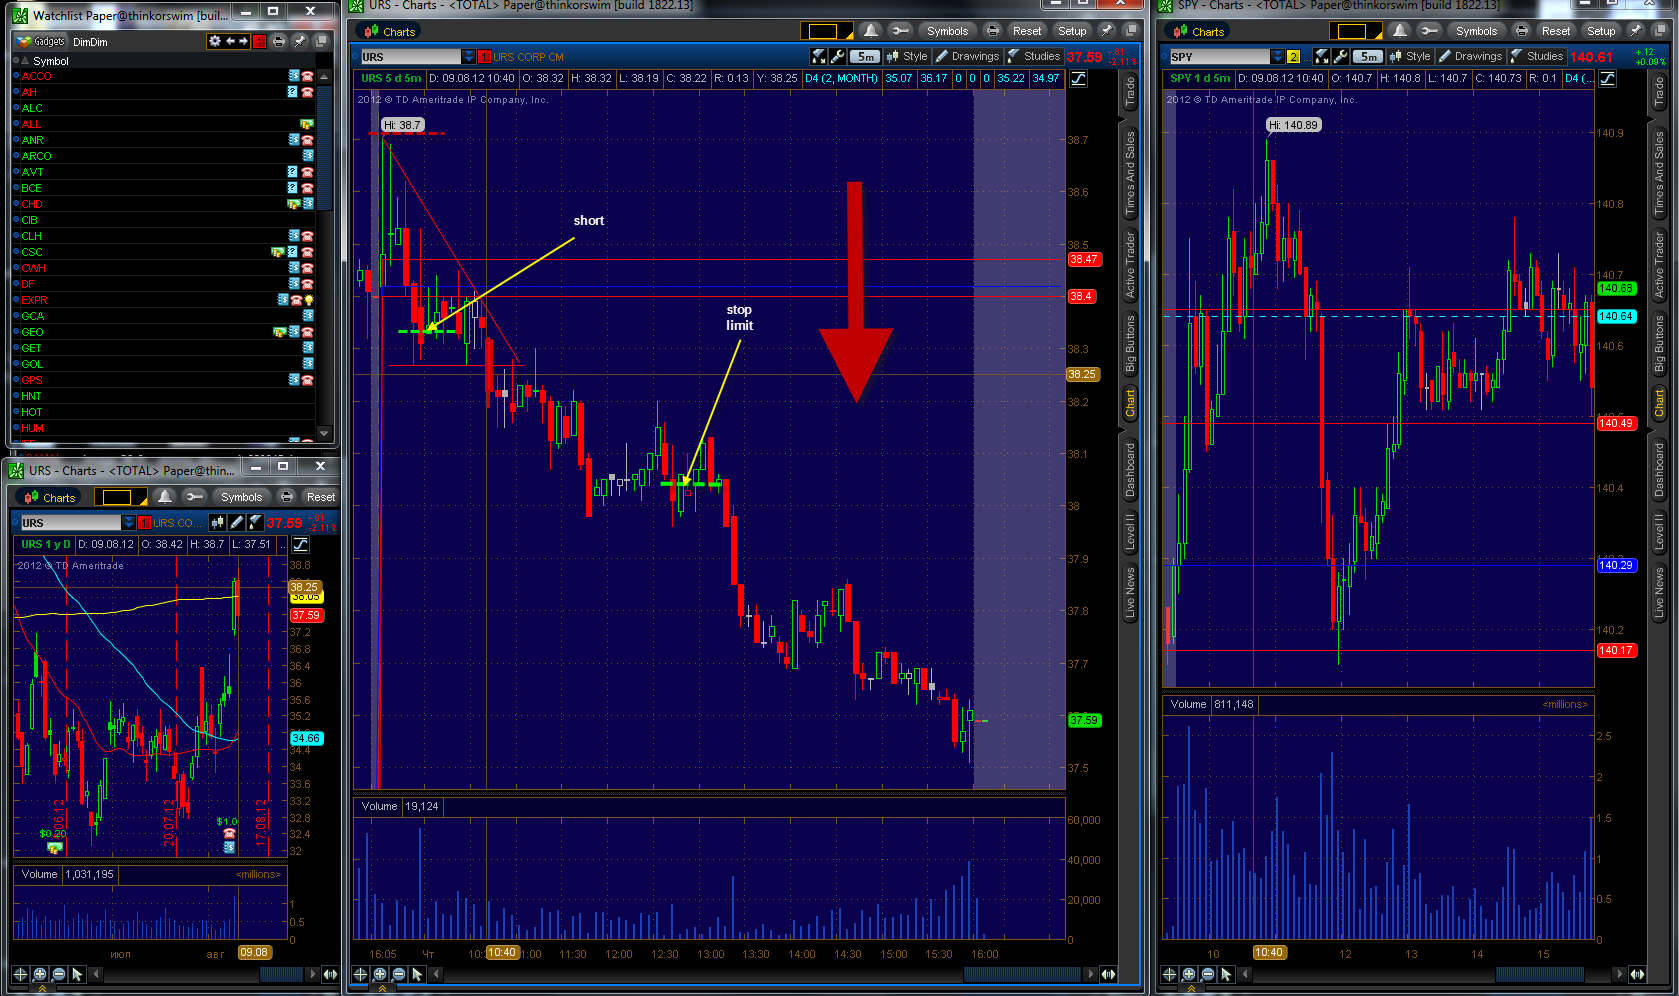
Task: Open the symbol dropdown arrow next to URS in center chart
Action: click(468, 57)
